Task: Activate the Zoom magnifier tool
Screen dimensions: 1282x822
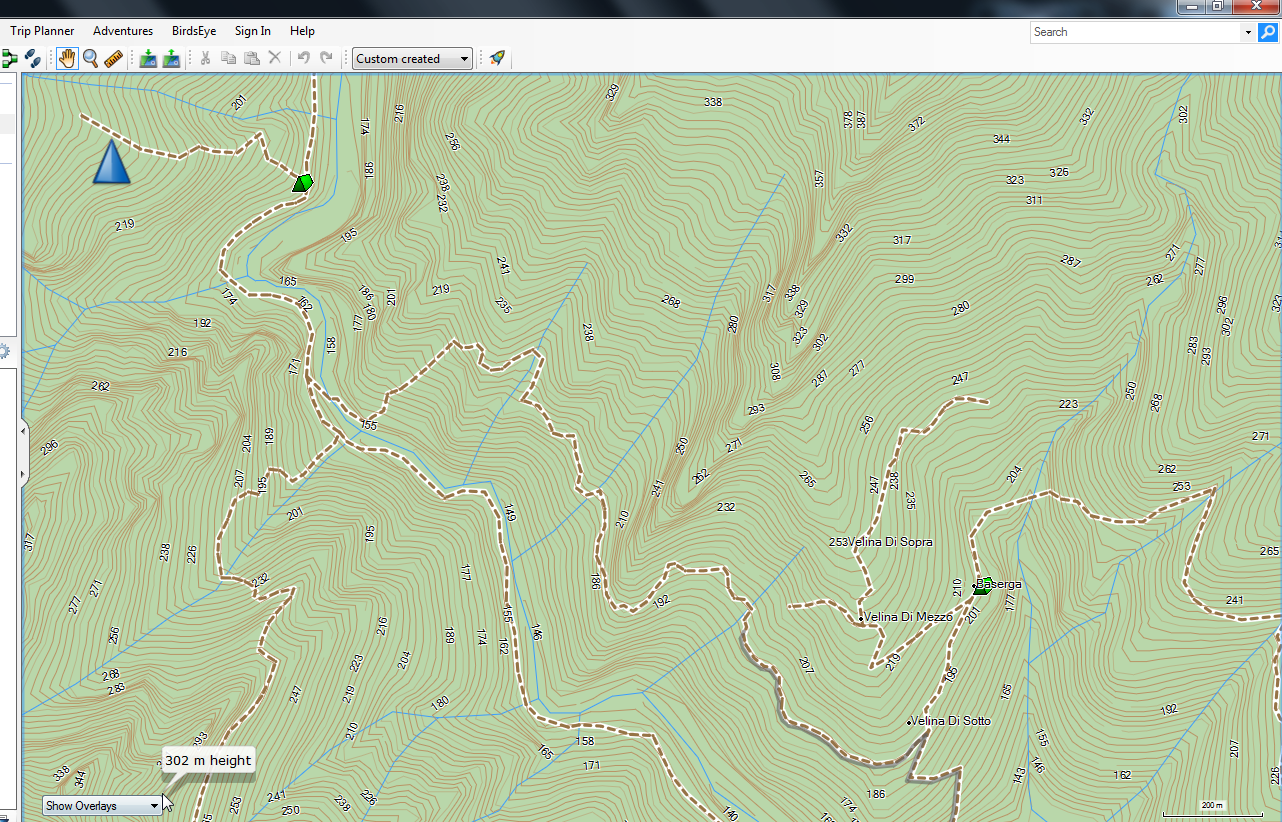Action: point(90,58)
